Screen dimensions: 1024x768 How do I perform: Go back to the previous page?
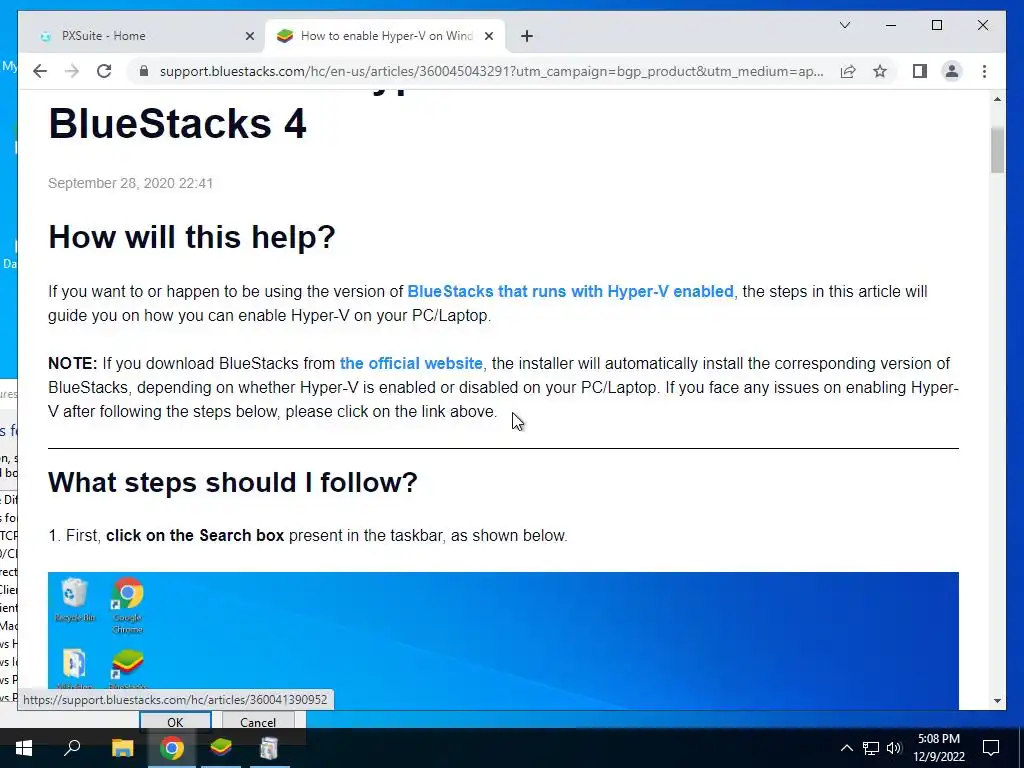[x=40, y=71]
